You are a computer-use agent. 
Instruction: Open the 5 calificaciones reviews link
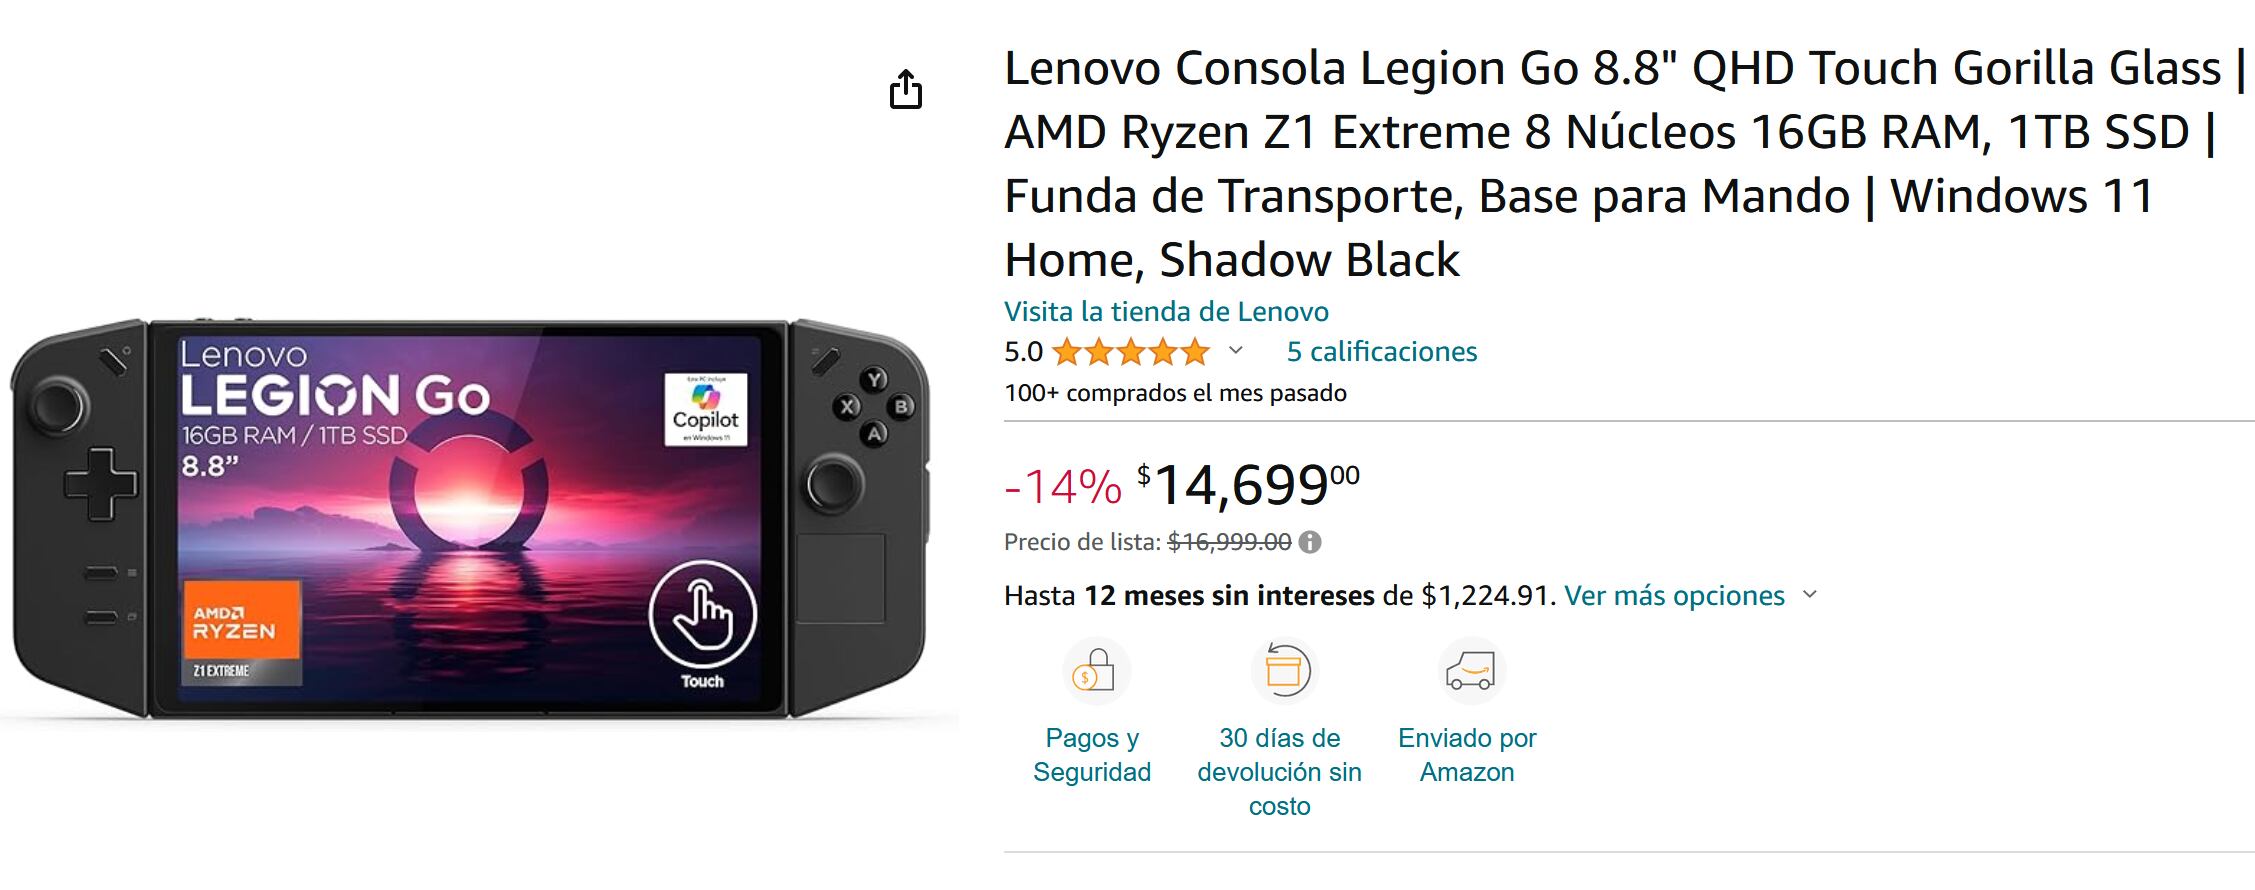tap(1381, 352)
